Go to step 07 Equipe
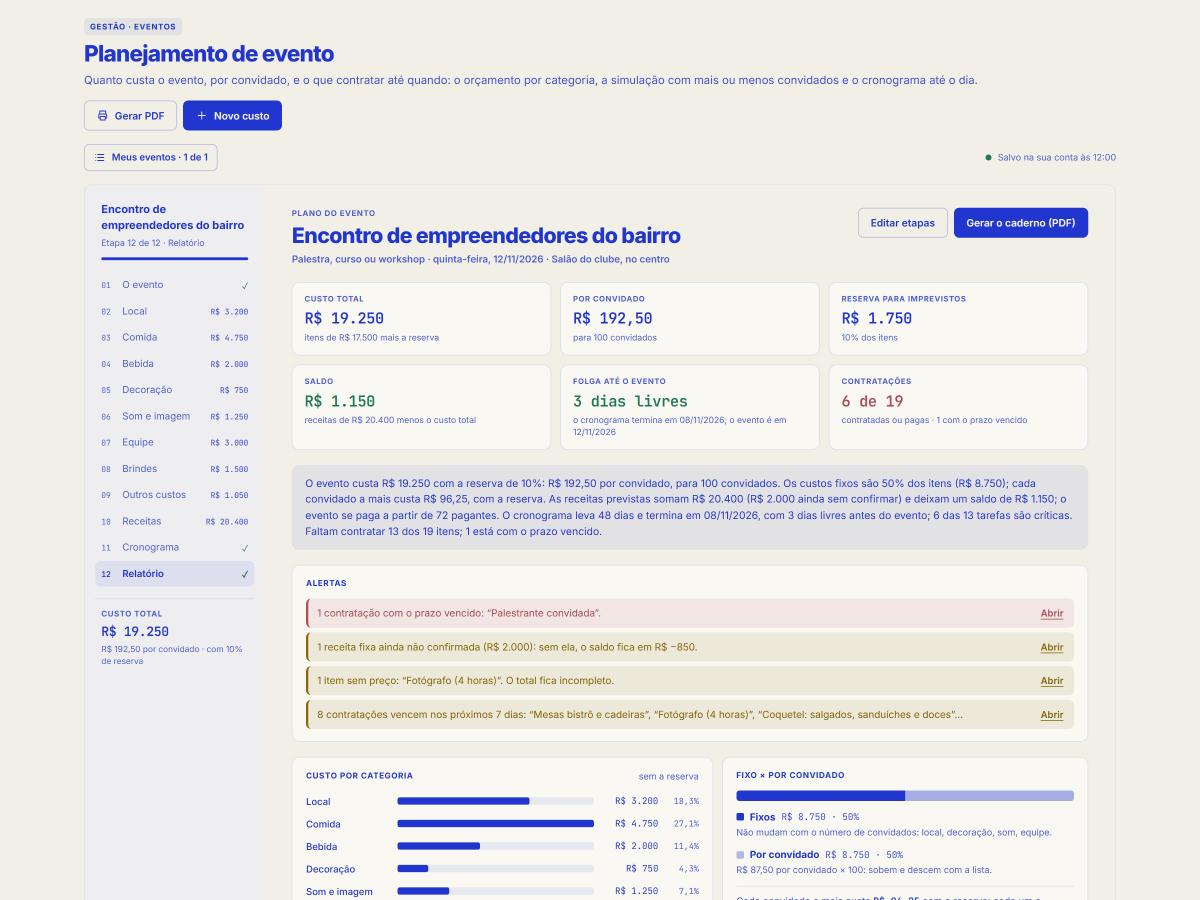This screenshot has height=900, width=1200. [175, 442]
